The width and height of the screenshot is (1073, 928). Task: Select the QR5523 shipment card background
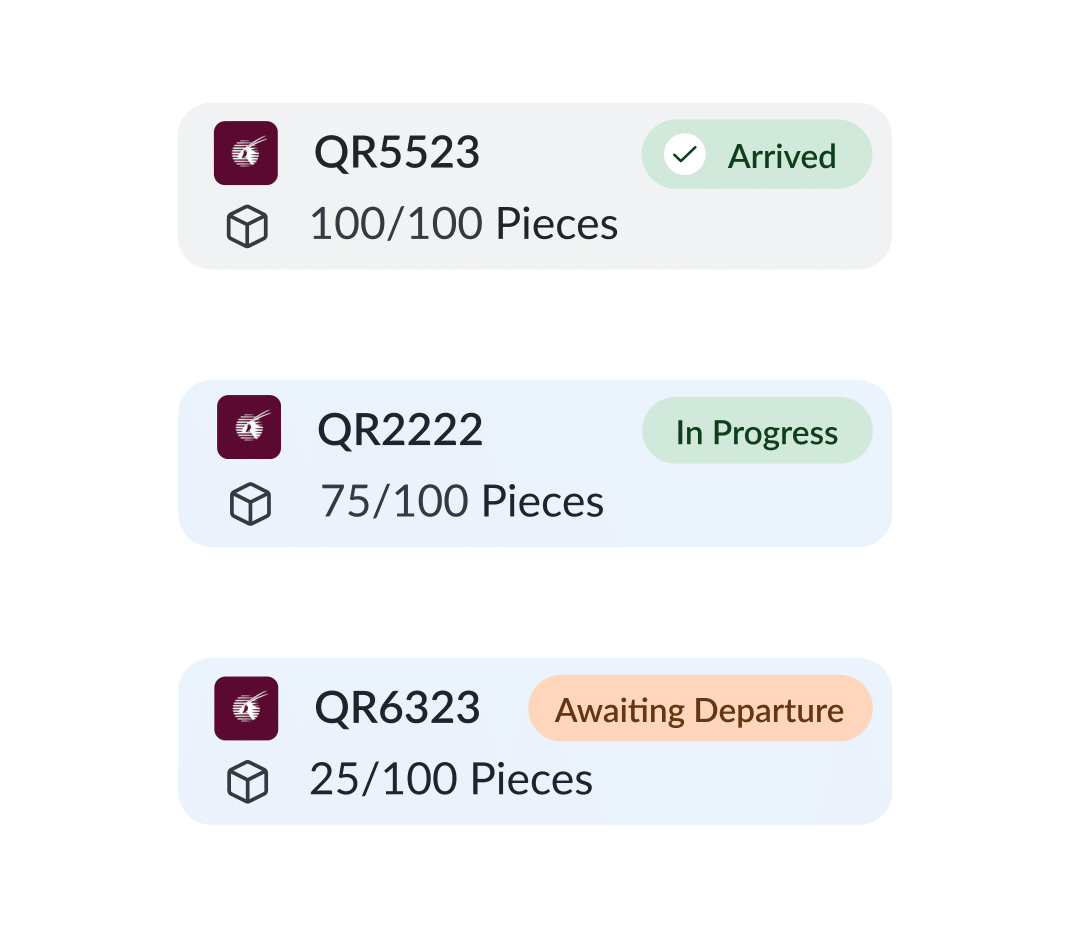[535, 186]
